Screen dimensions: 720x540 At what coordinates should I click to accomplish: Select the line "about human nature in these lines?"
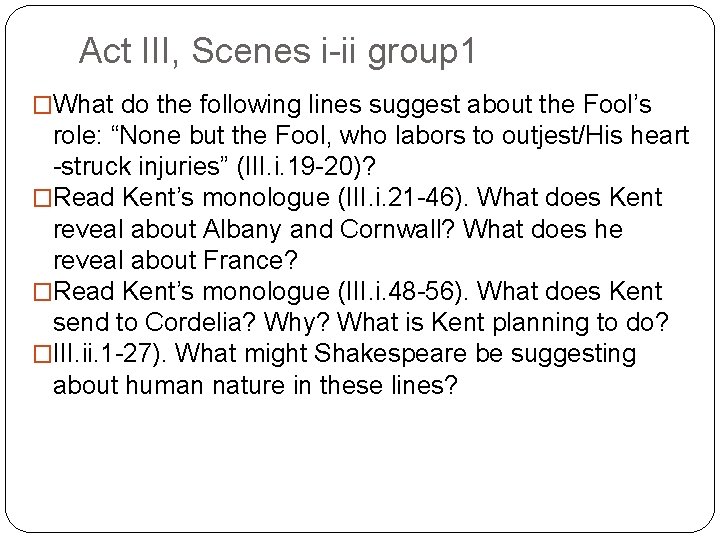point(255,385)
